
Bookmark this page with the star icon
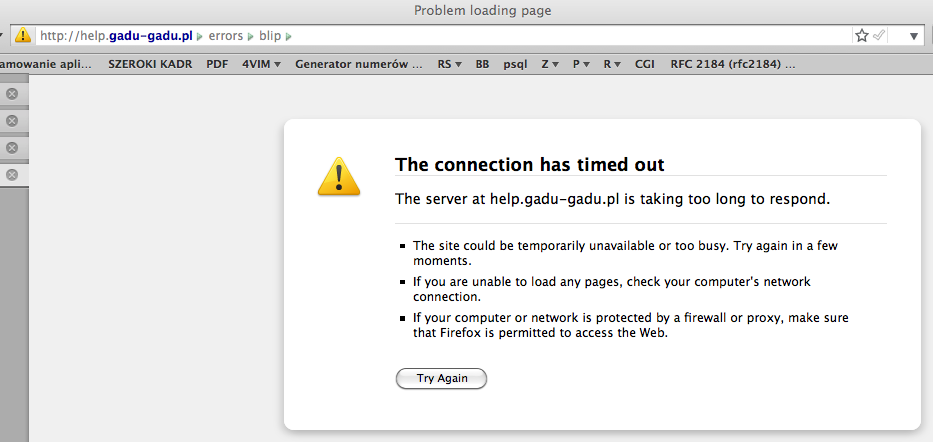tap(862, 36)
